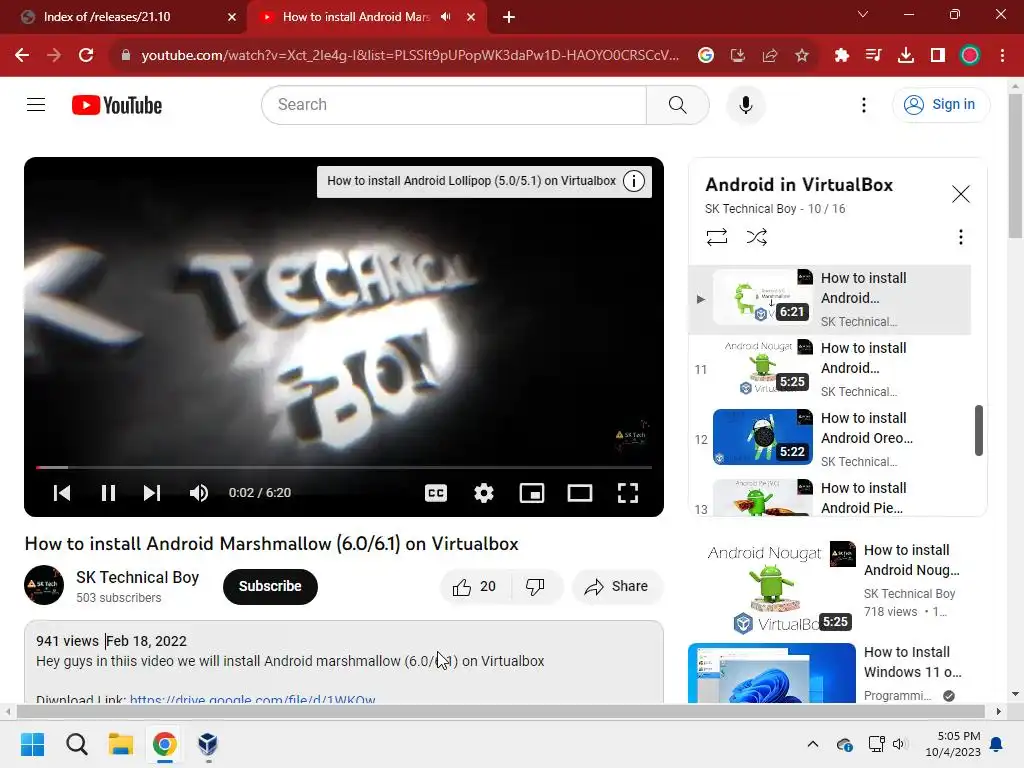
Task: Open the YouTube hamburger guide menu
Action: pyautogui.click(x=36, y=104)
